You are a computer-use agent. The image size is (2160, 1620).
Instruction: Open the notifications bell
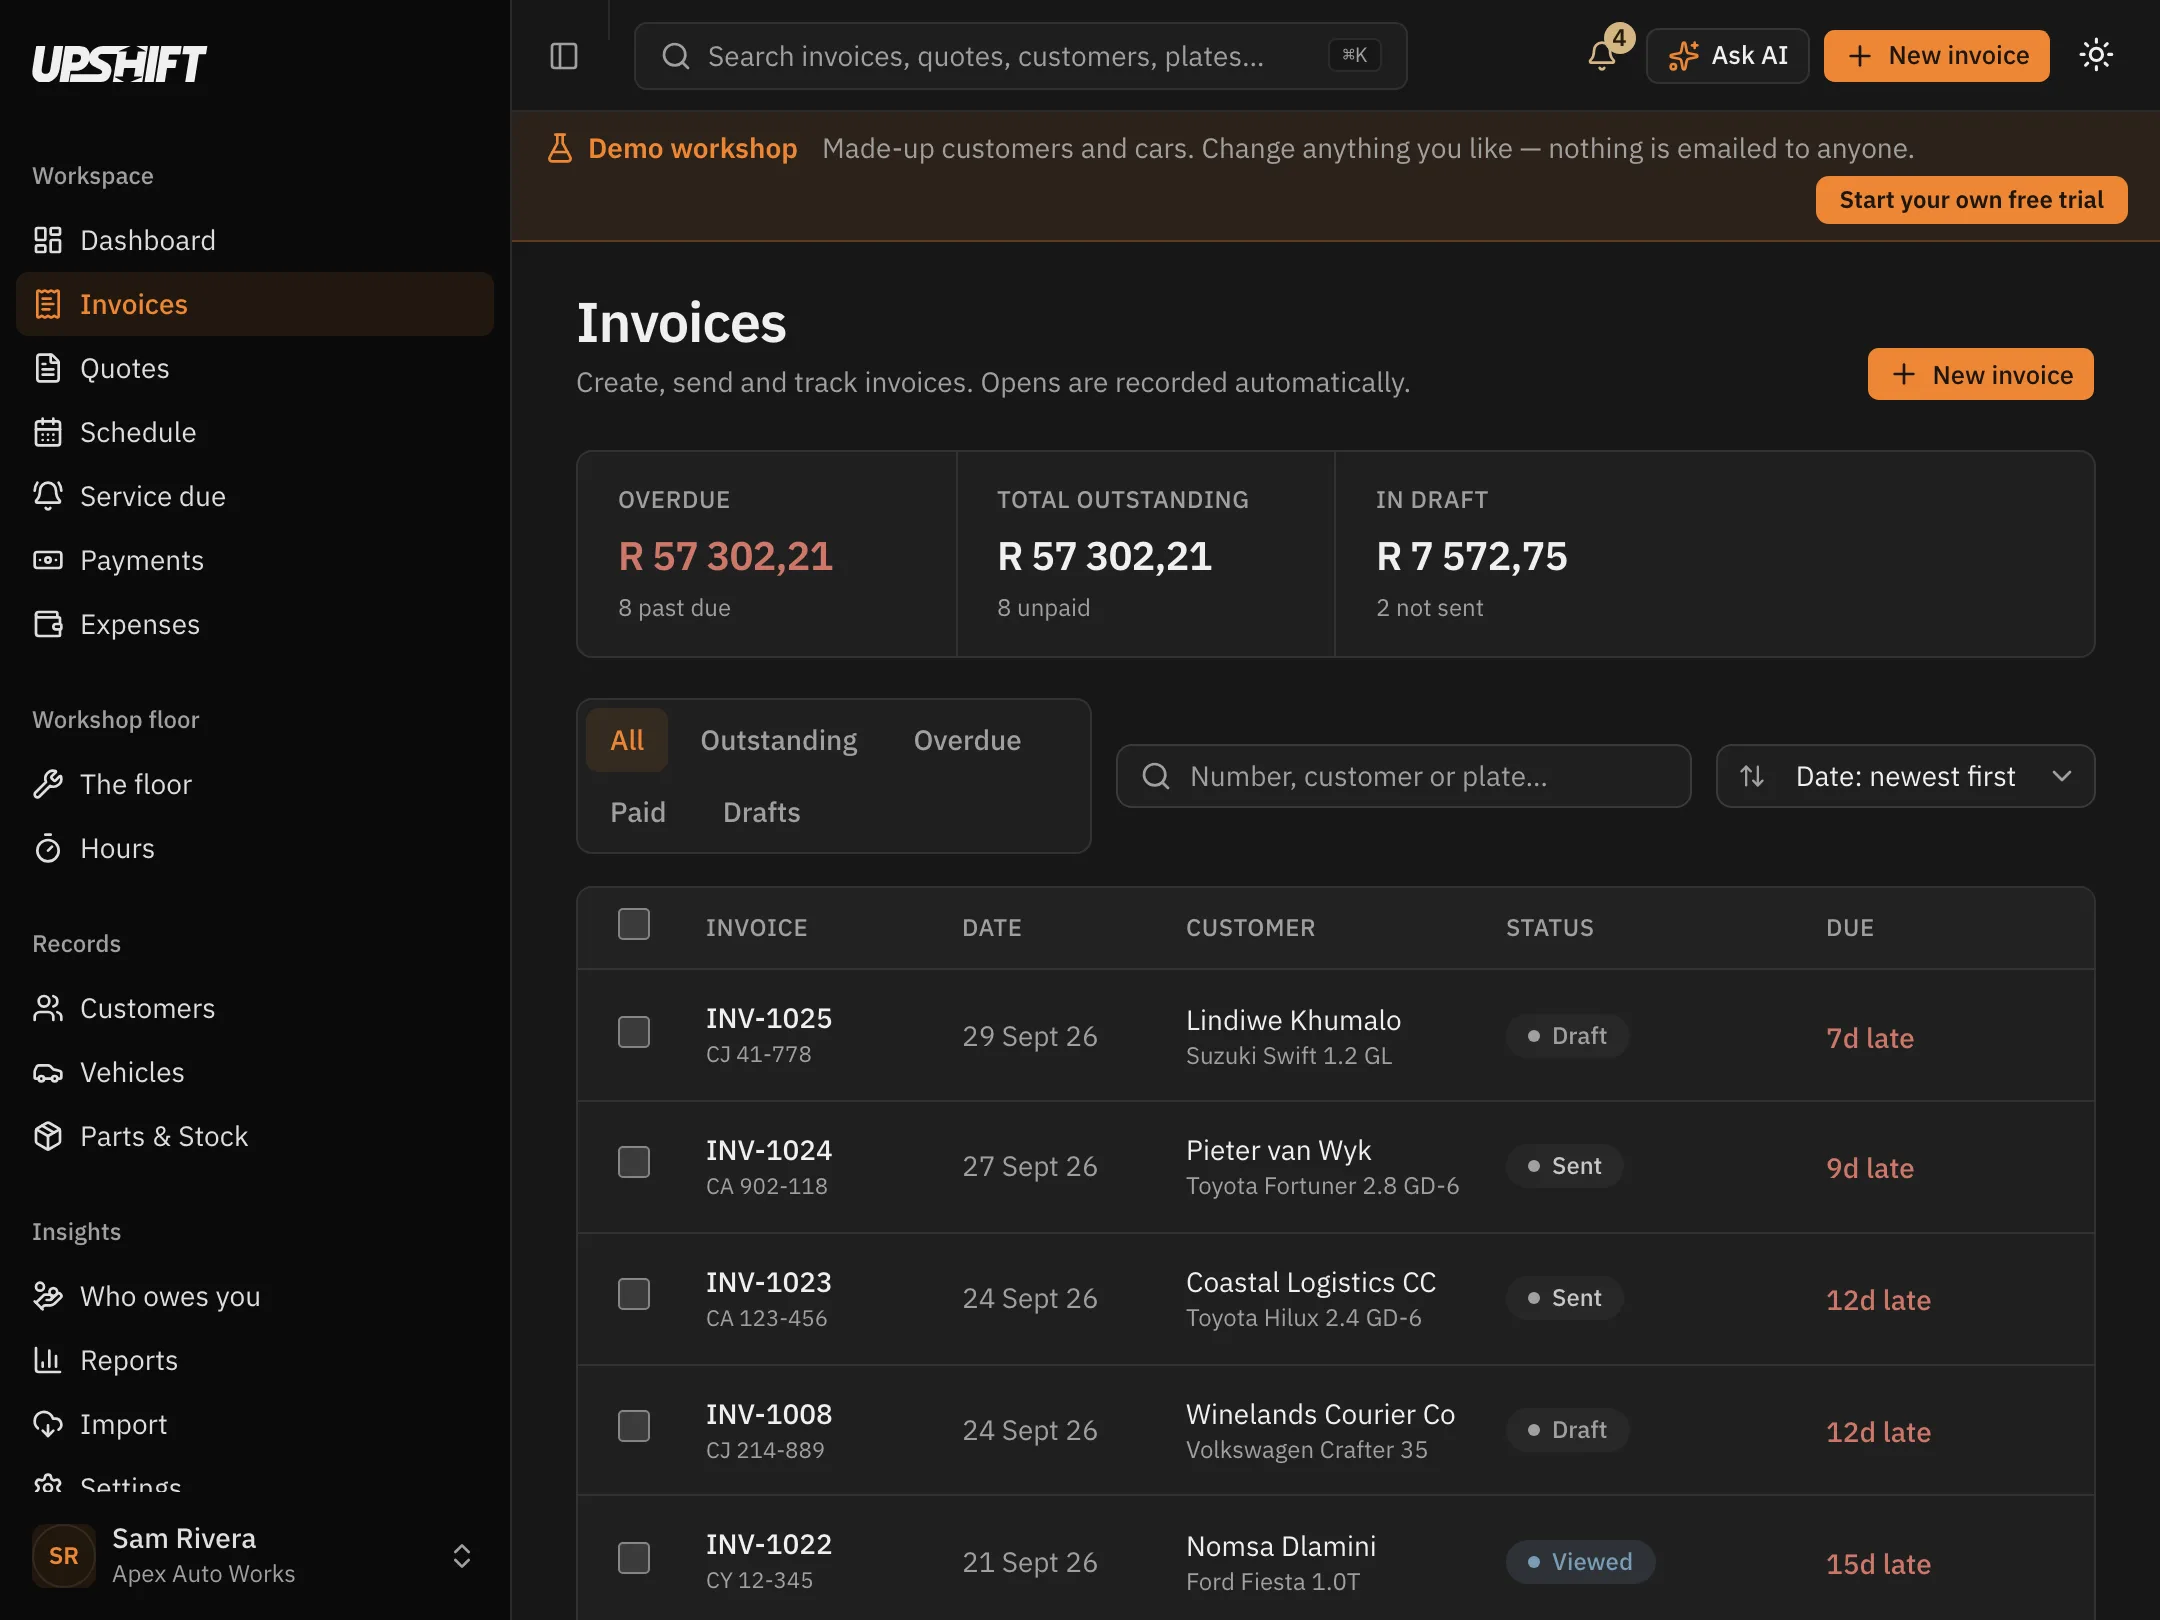click(x=1603, y=55)
